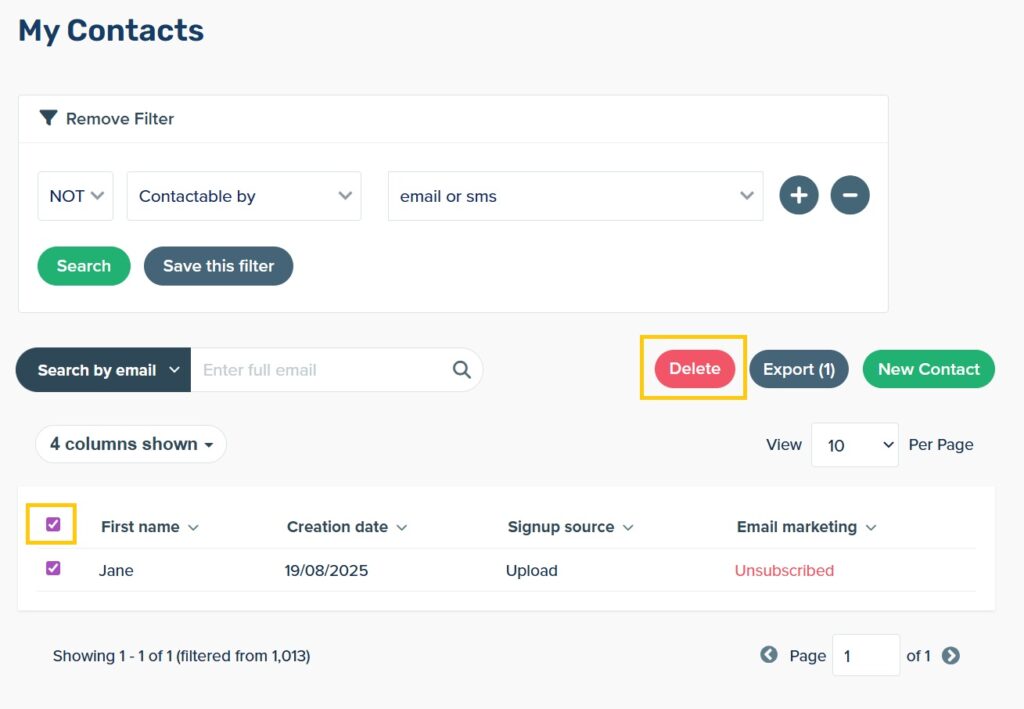Click the Save this filter button
The width and height of the screenshot is (1024, 709).
pyautogui.click(x=218, y=266)
